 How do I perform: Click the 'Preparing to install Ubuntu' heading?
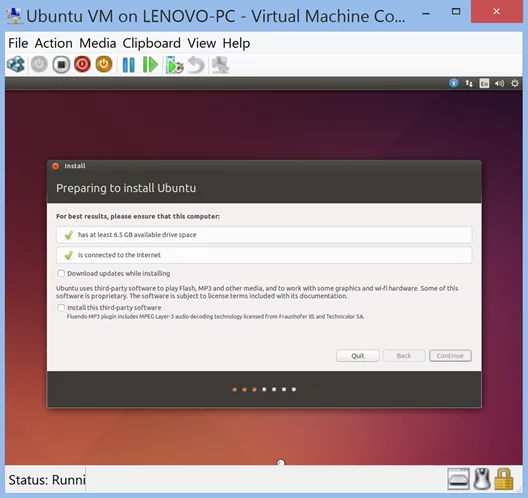coord(126,188)
